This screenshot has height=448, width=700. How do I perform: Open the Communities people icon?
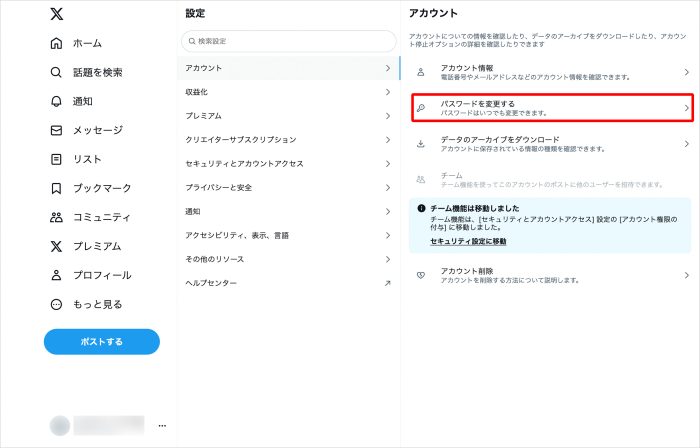coord(56,217)
